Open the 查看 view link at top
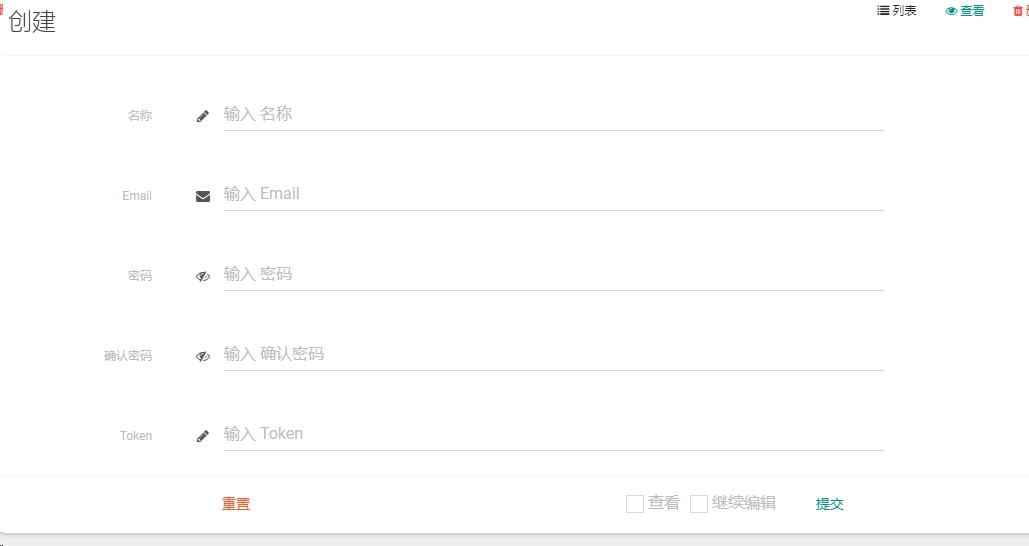Viewport: 1029px width, 546px height. (965, 11)
